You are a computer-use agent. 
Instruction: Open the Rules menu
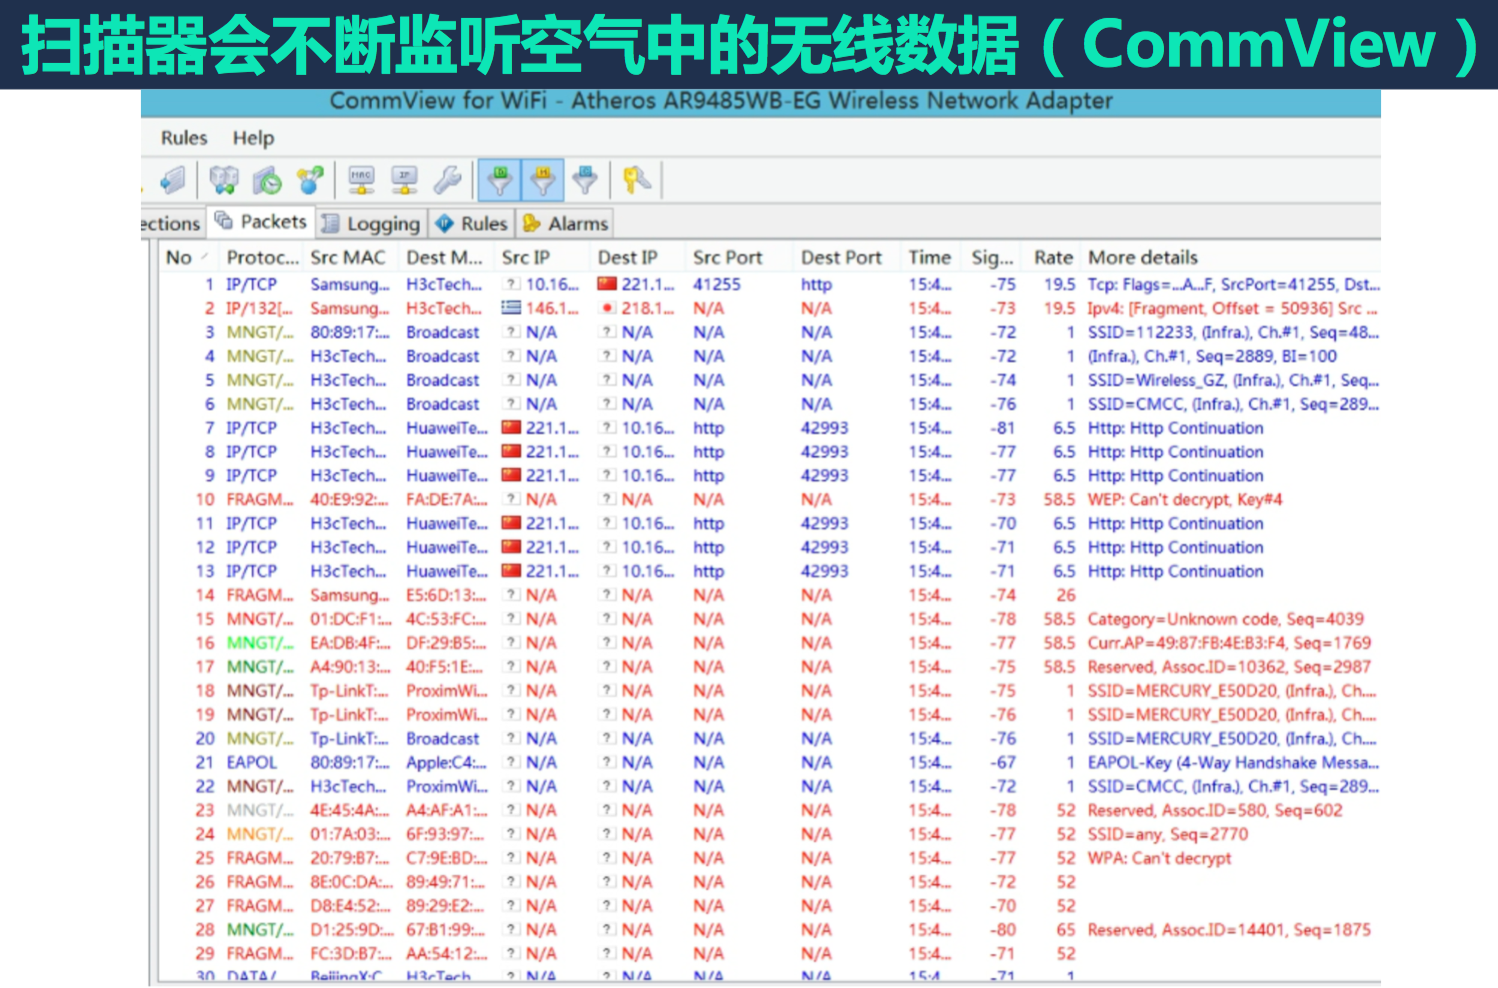click(184, 138)
